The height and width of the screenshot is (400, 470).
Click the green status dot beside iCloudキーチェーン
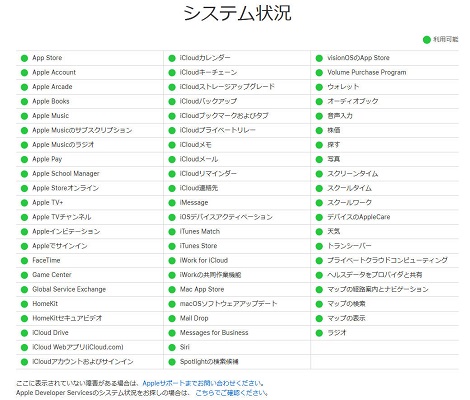[172, 73]
